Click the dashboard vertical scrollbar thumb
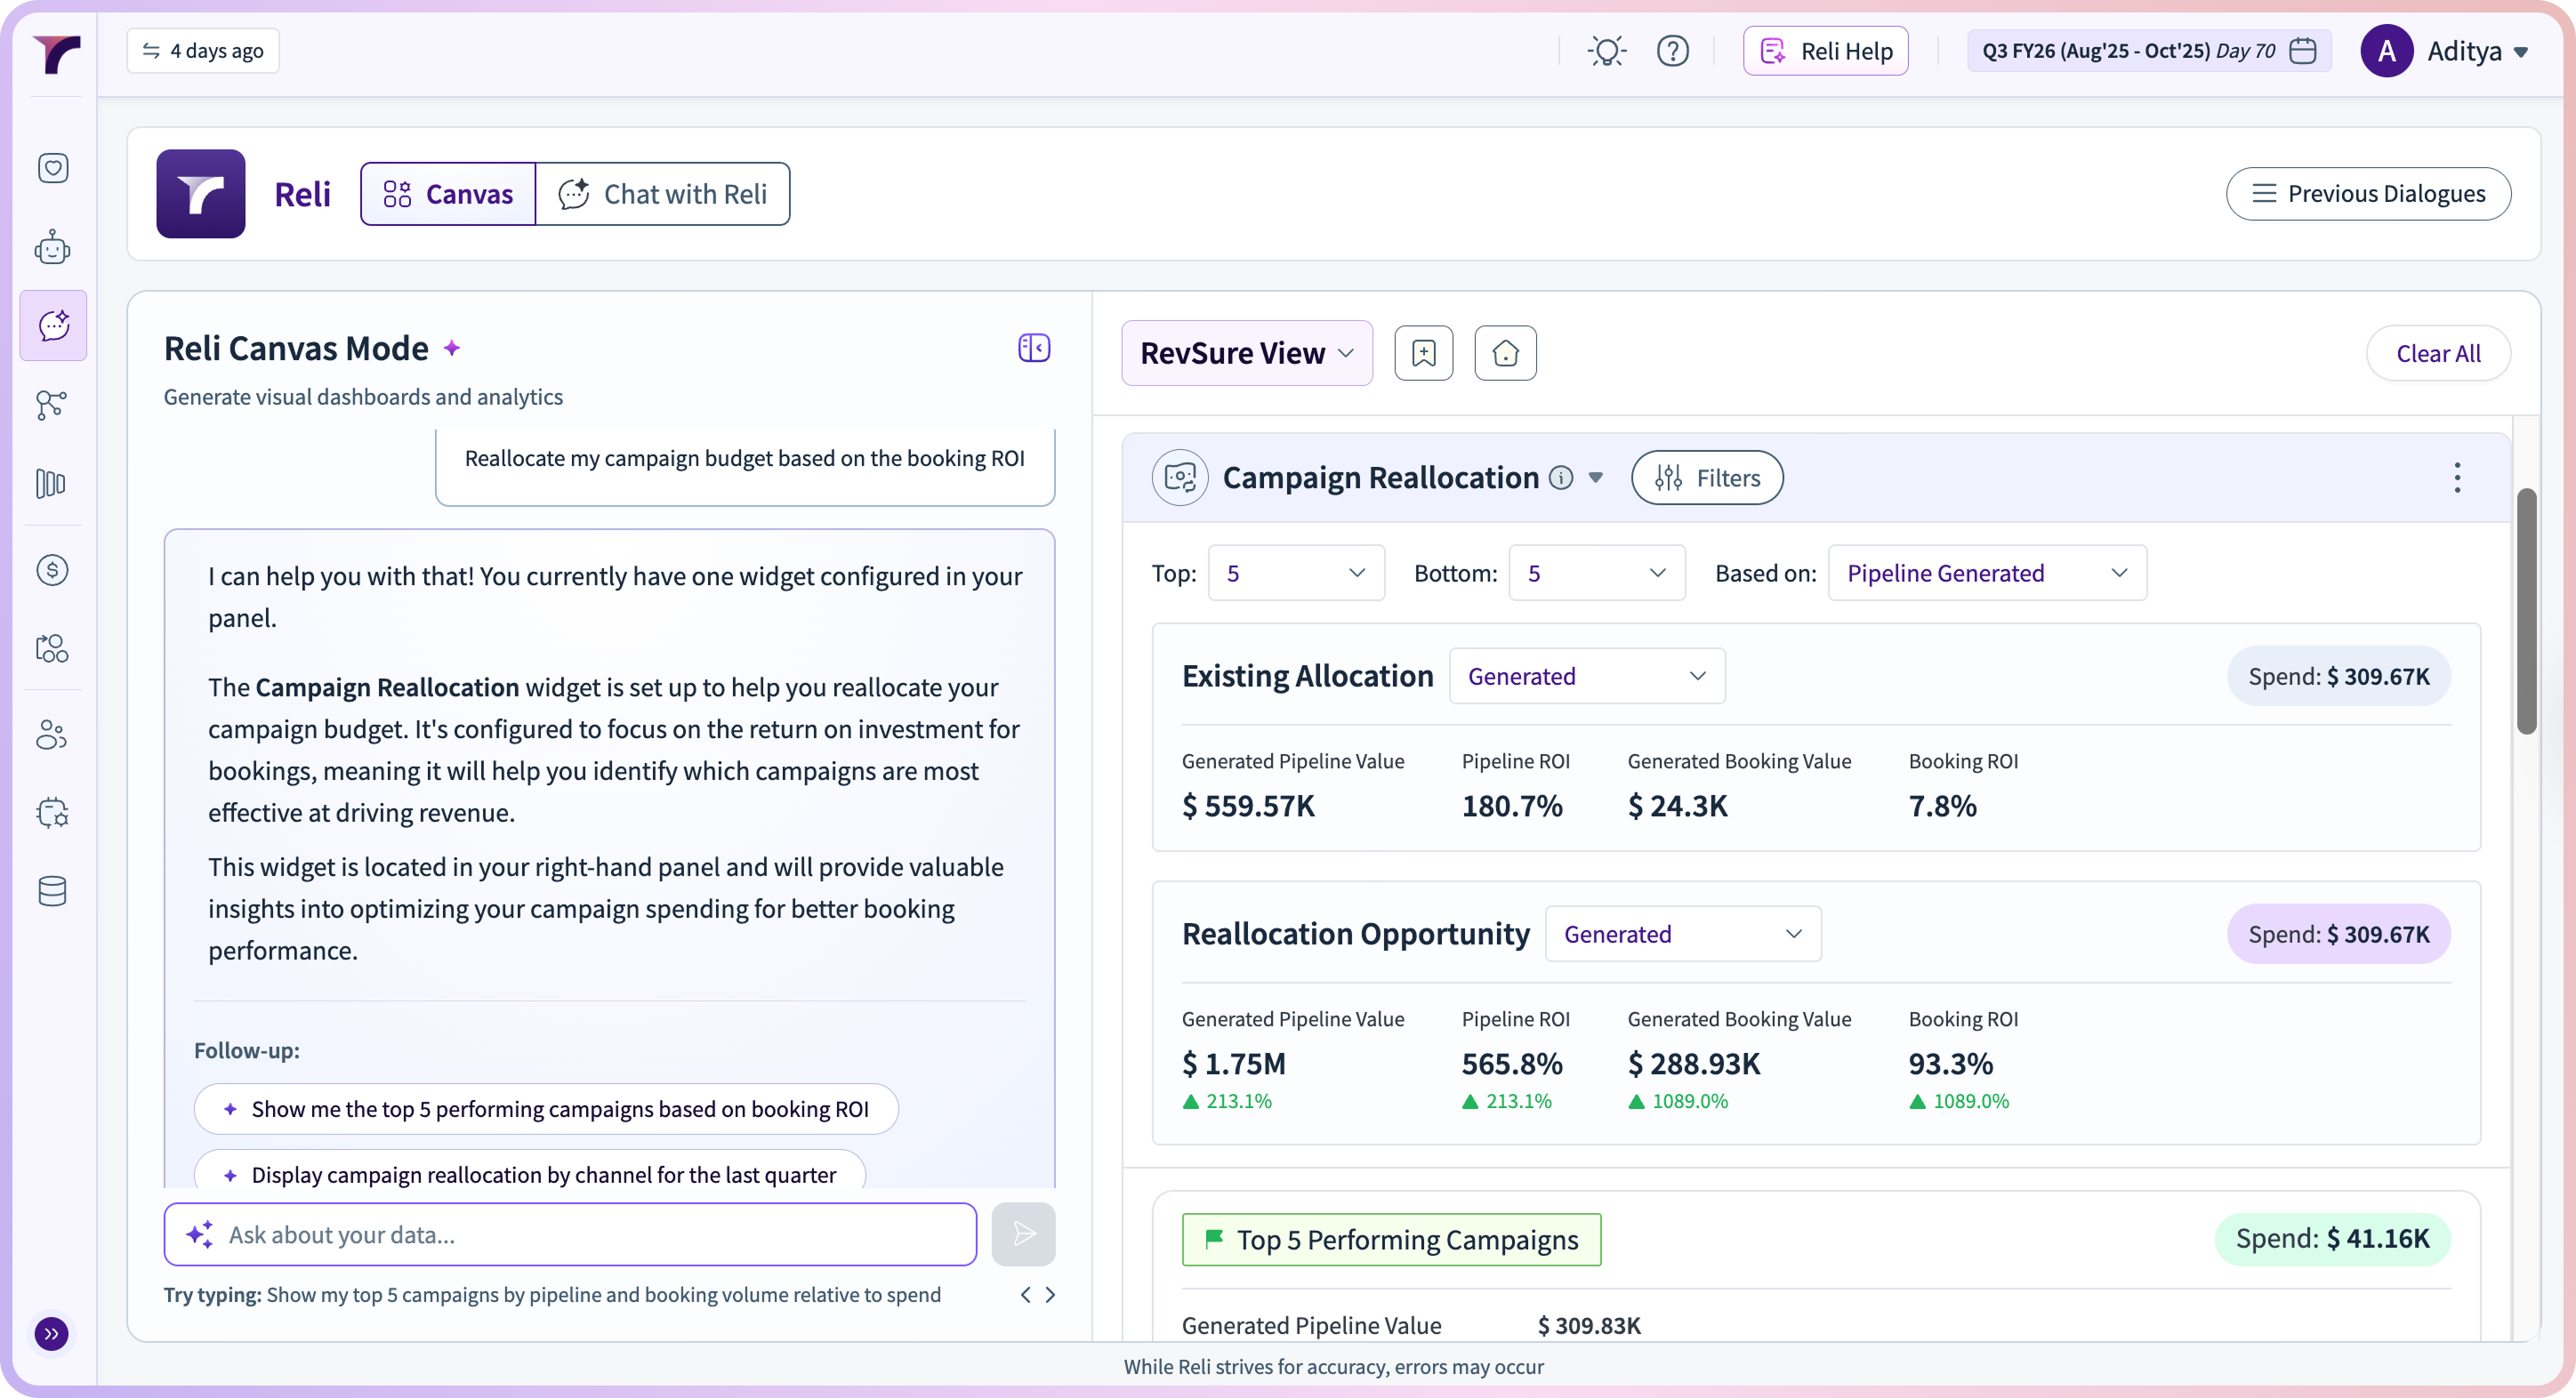The image size is (2576, 1398). click(2526, 610)
